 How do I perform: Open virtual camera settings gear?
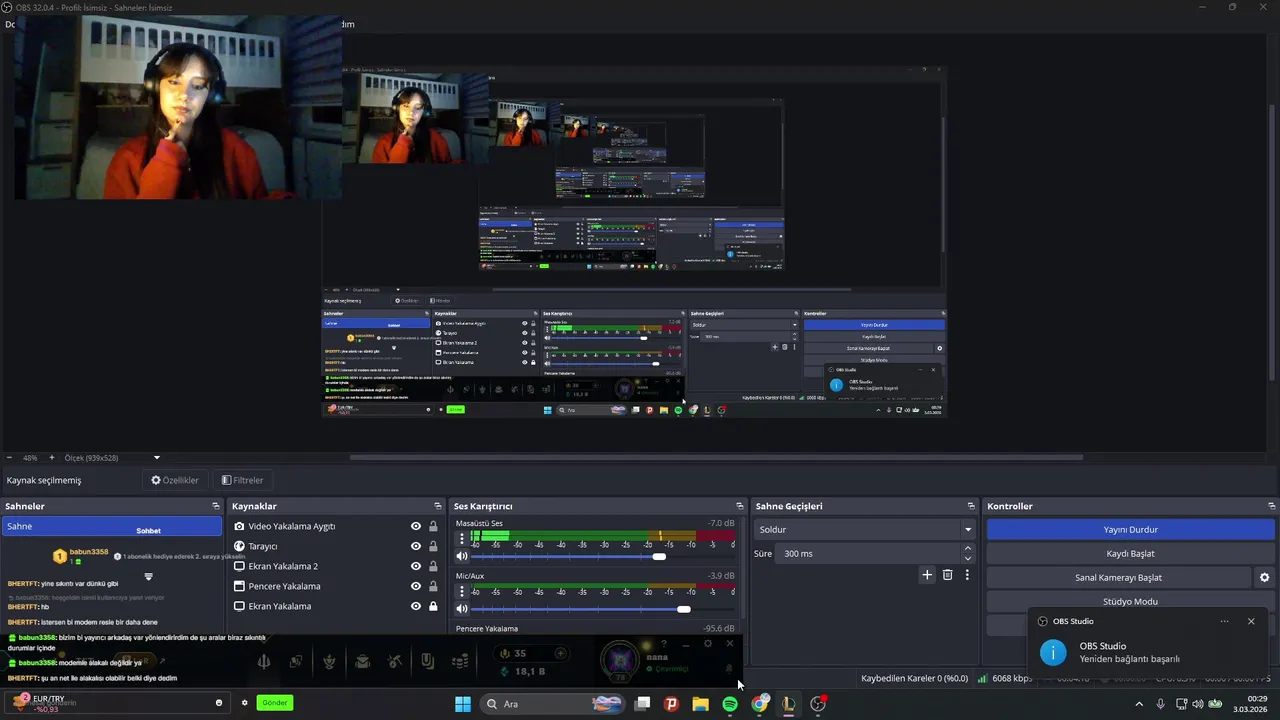pos(1264,577)
